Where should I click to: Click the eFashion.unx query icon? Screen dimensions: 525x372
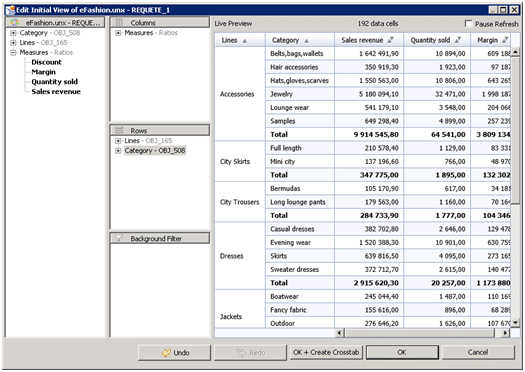coord(14,22)
